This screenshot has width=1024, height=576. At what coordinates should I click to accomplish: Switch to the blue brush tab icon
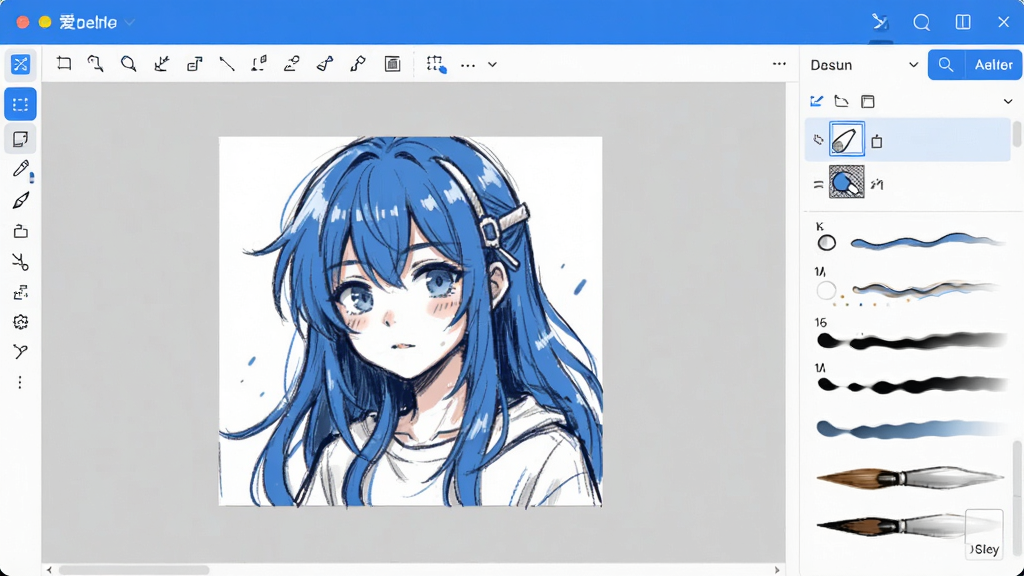[816, 101]
